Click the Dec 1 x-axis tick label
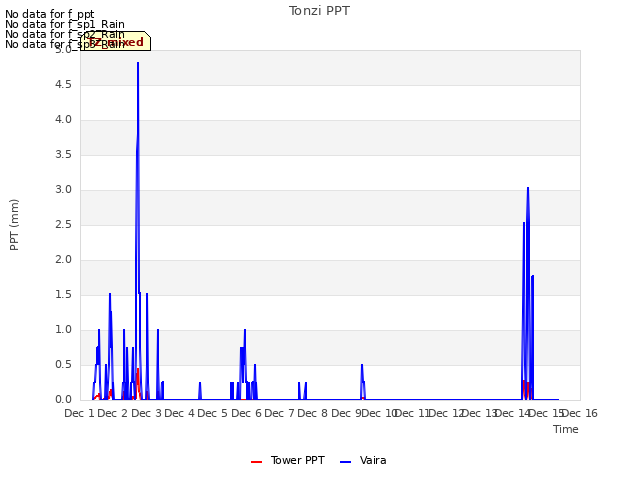Viewport: 640px width, 480px height. pyautogui.click(x=80, y=413)
